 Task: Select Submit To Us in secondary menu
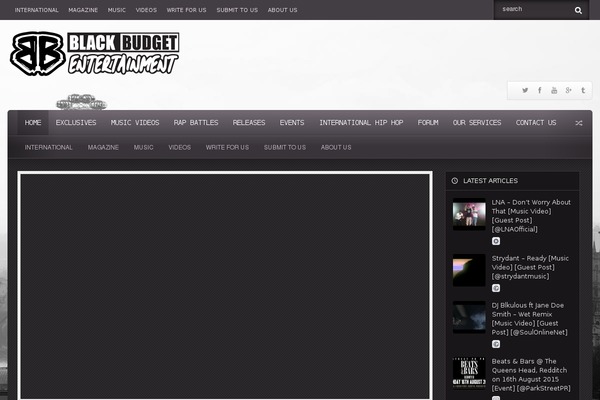(x=285, y=147)
